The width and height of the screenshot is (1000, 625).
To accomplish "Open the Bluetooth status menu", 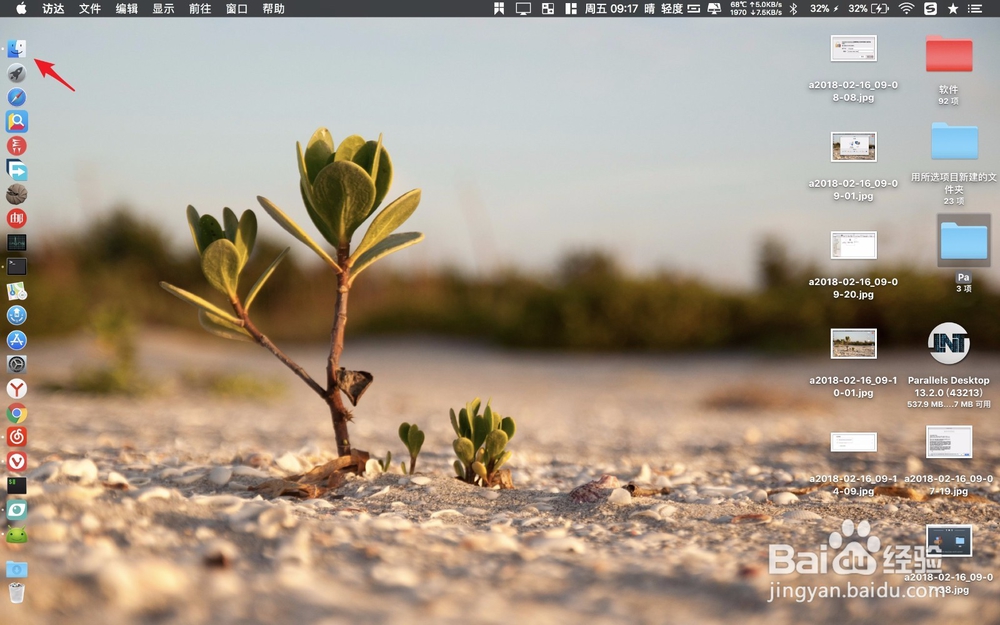I will coord(793,8).
